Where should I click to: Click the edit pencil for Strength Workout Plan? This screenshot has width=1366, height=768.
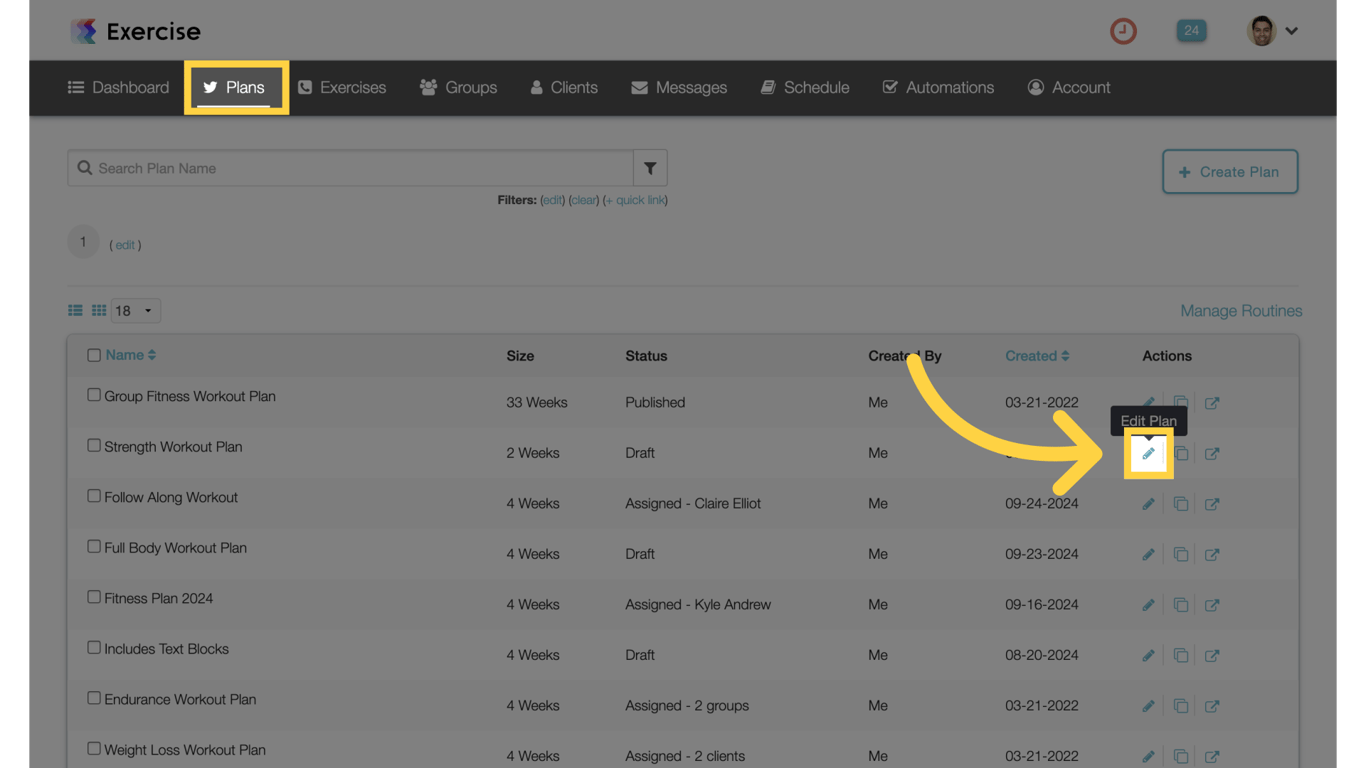point(1148,454)
